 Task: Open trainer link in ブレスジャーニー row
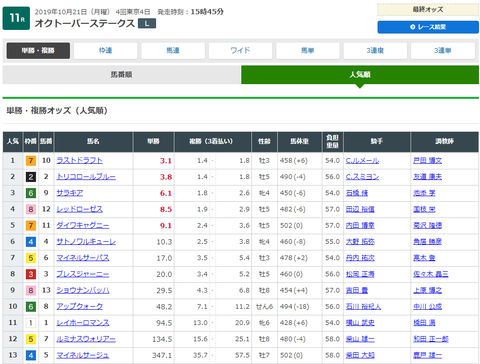431,274
